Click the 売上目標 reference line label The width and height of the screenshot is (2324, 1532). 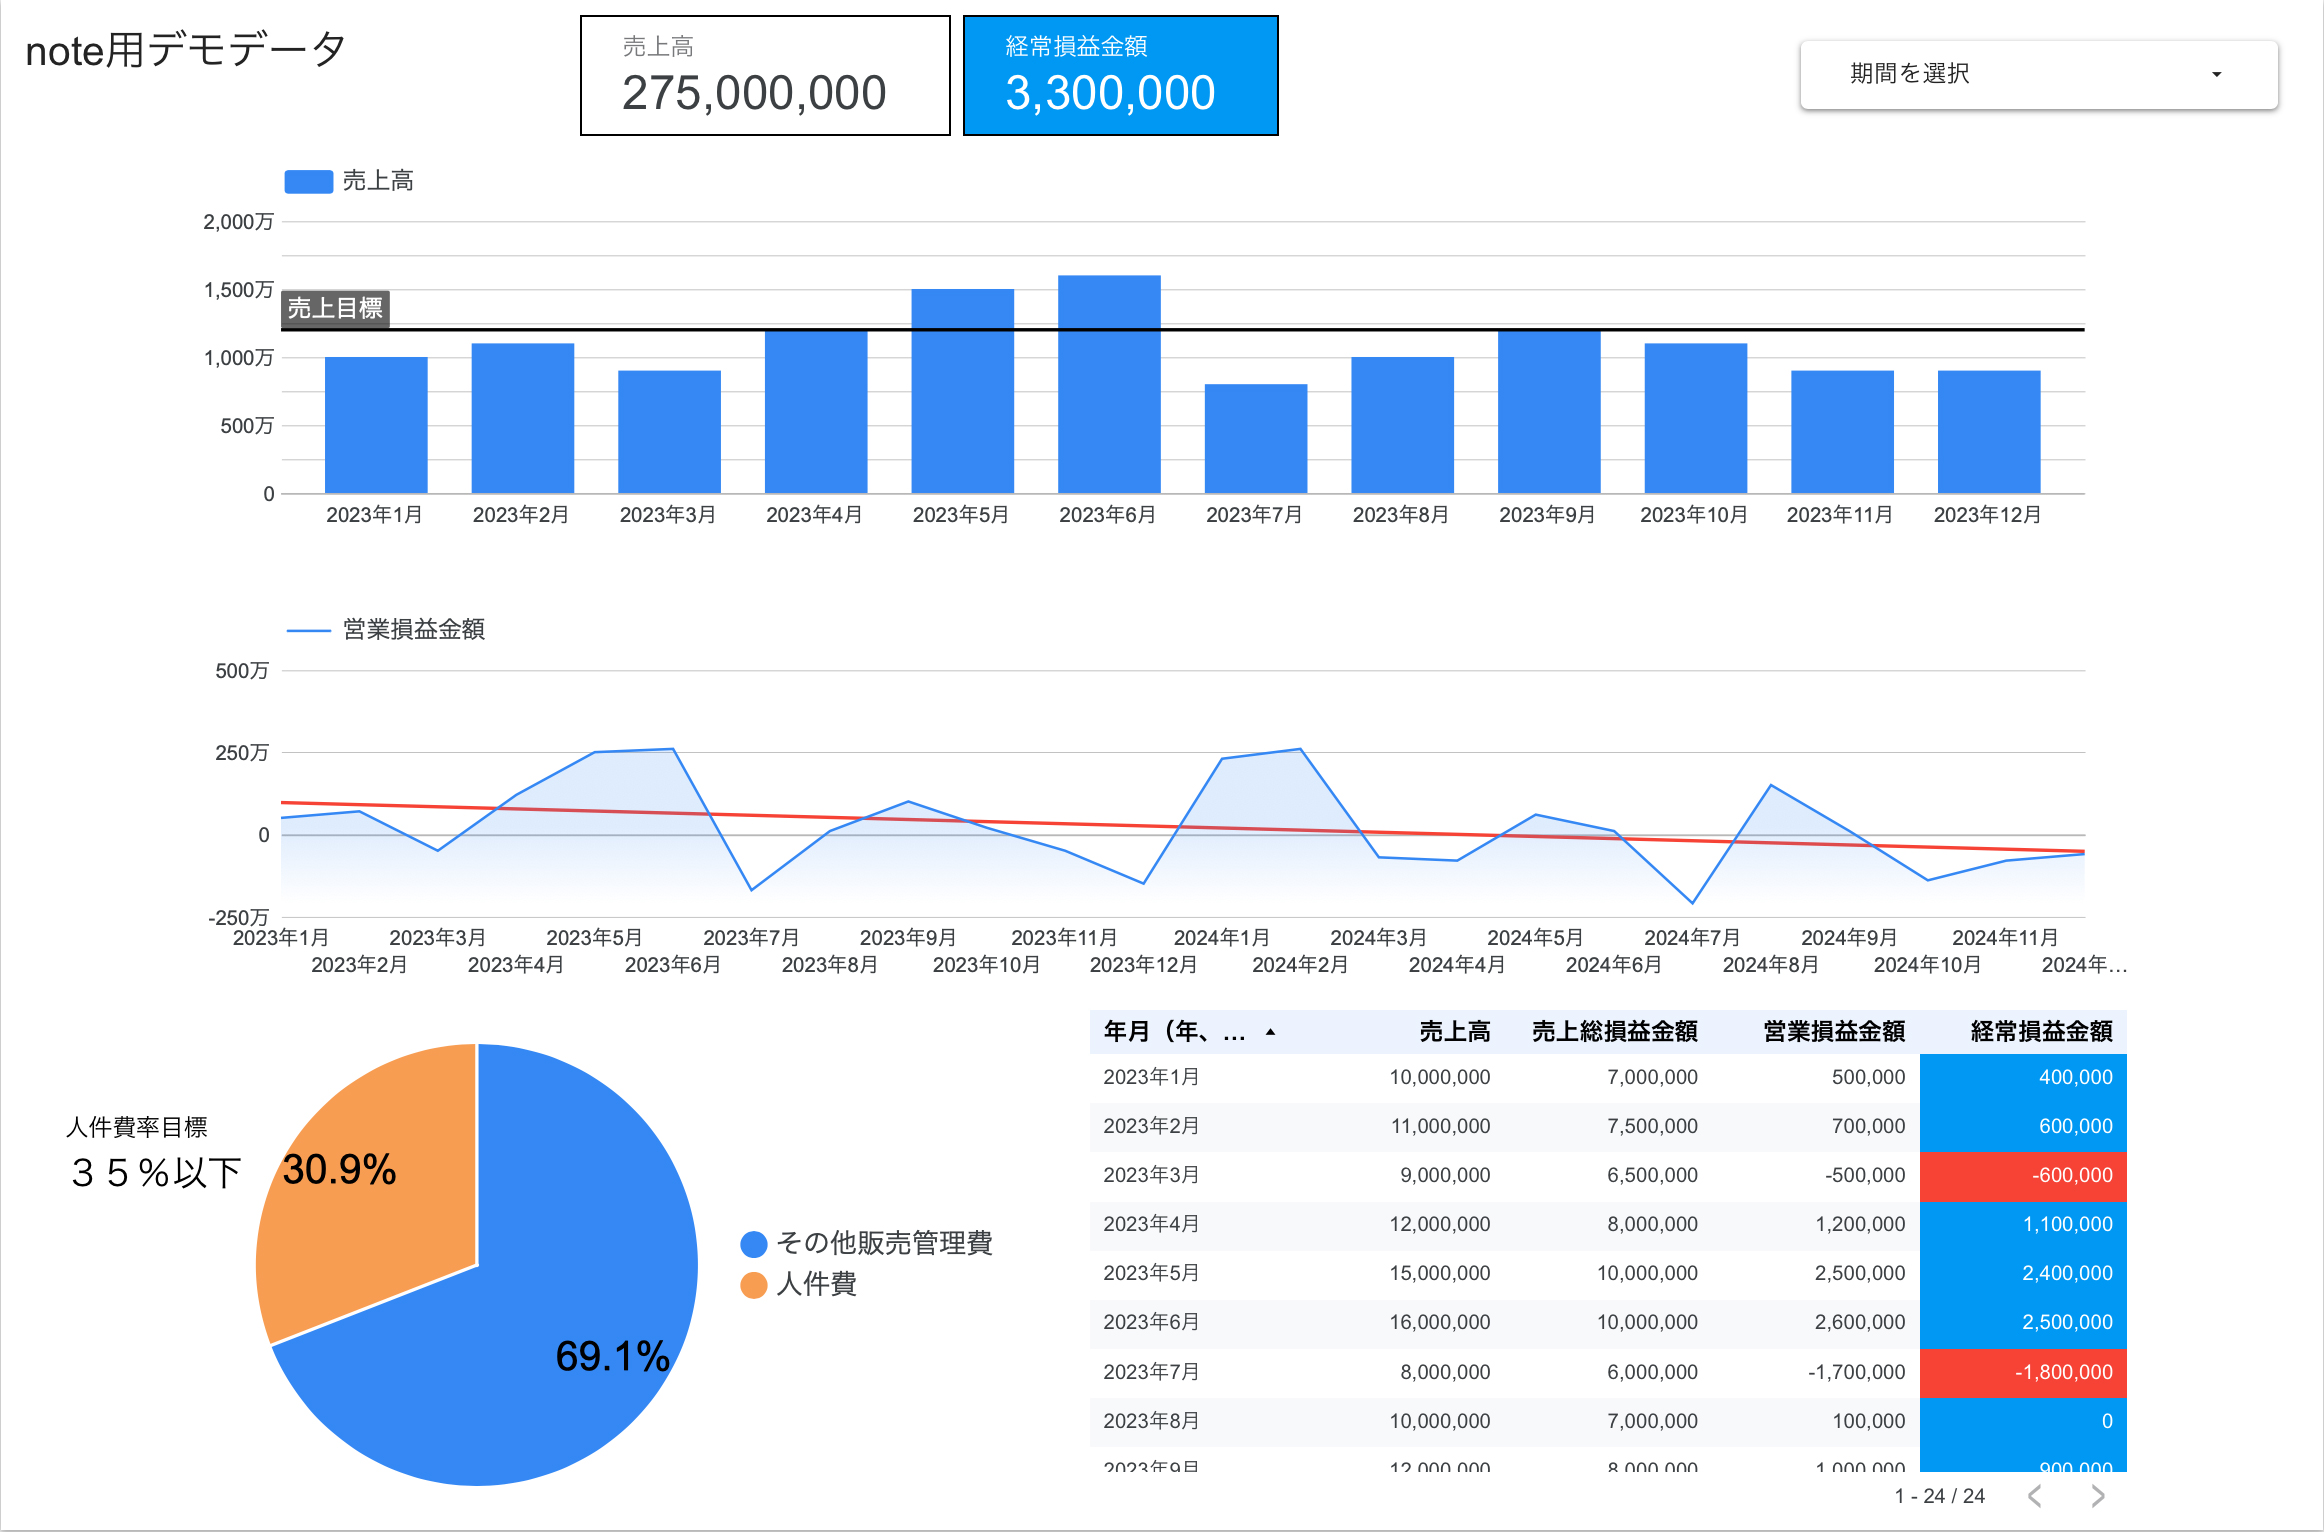pyautogui.click(x=335, y=308)
